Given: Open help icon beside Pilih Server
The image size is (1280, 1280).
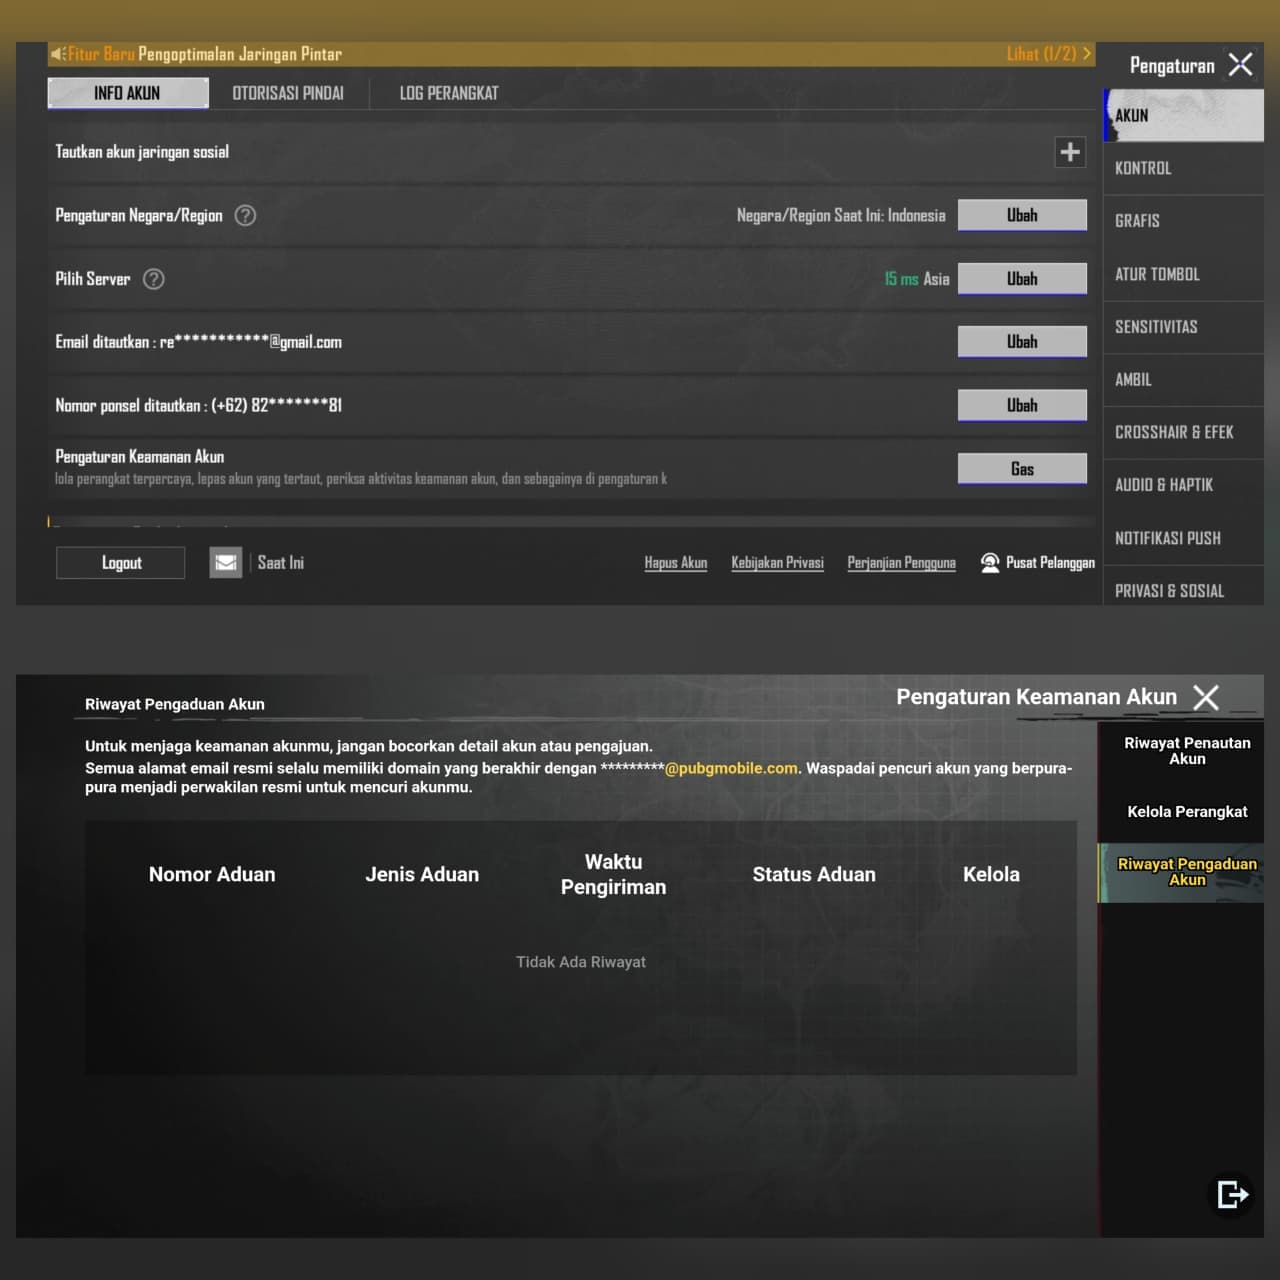Looking at the screenshot, I should tap(153, 279).
